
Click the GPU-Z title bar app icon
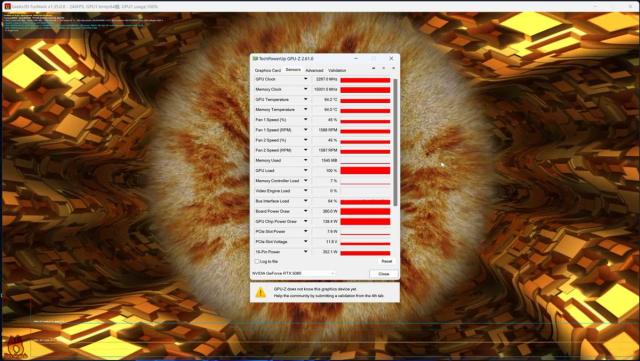coord(256,59)
